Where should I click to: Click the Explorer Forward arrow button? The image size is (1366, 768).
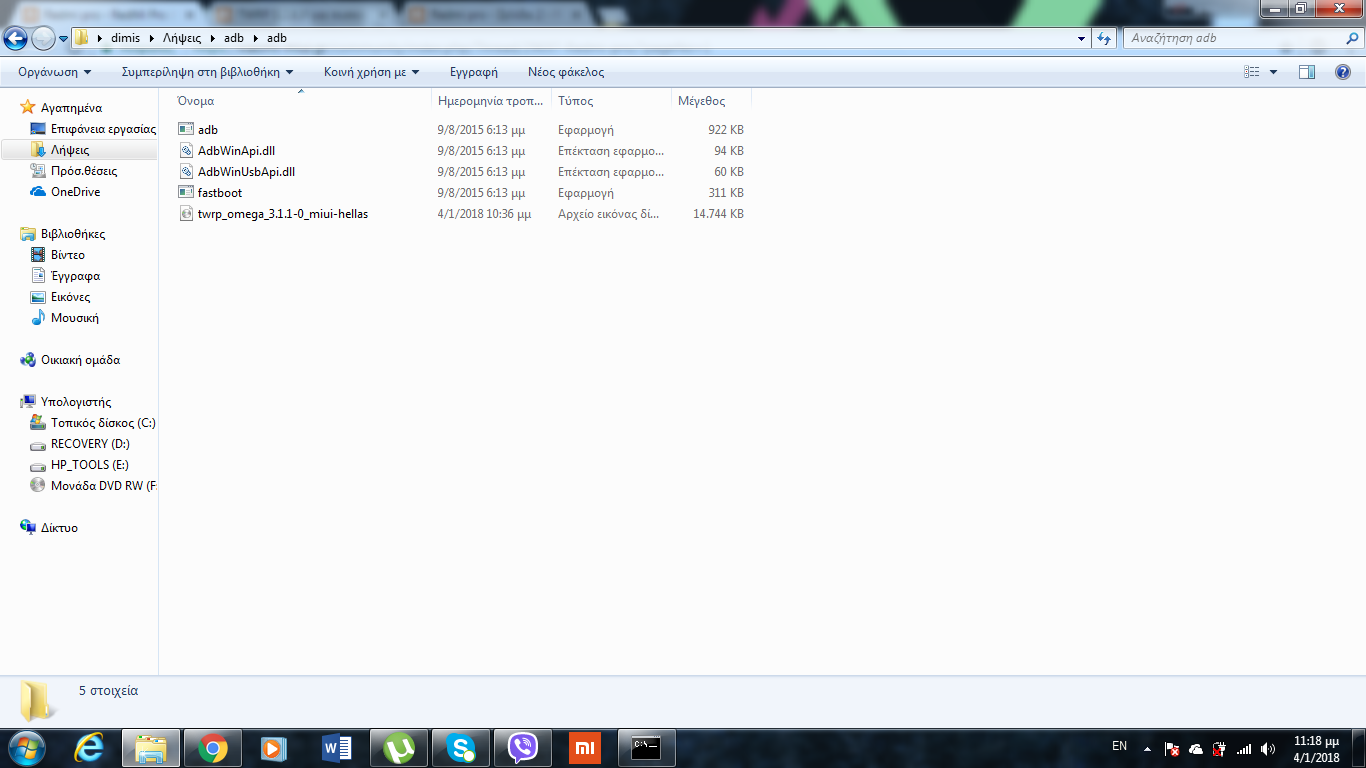43,39
